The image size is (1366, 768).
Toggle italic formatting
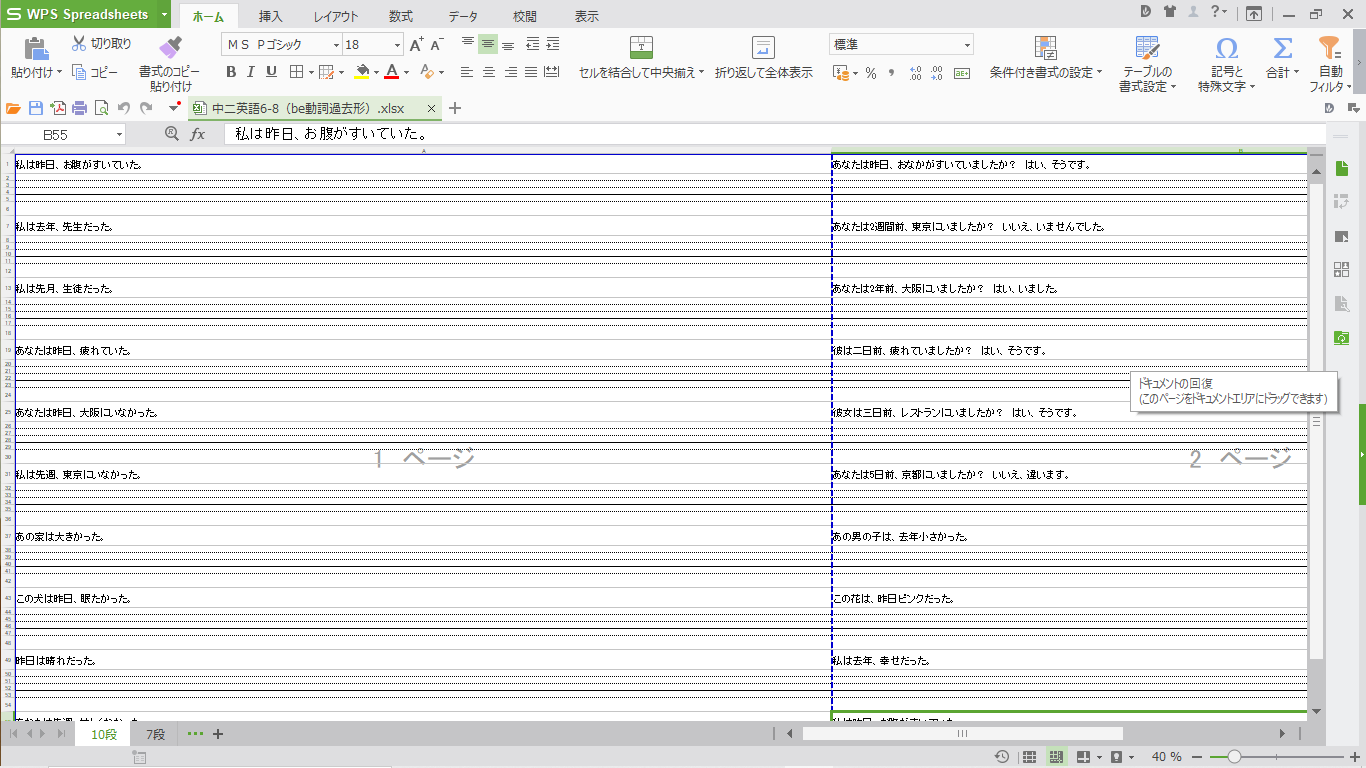click(251, 72)
